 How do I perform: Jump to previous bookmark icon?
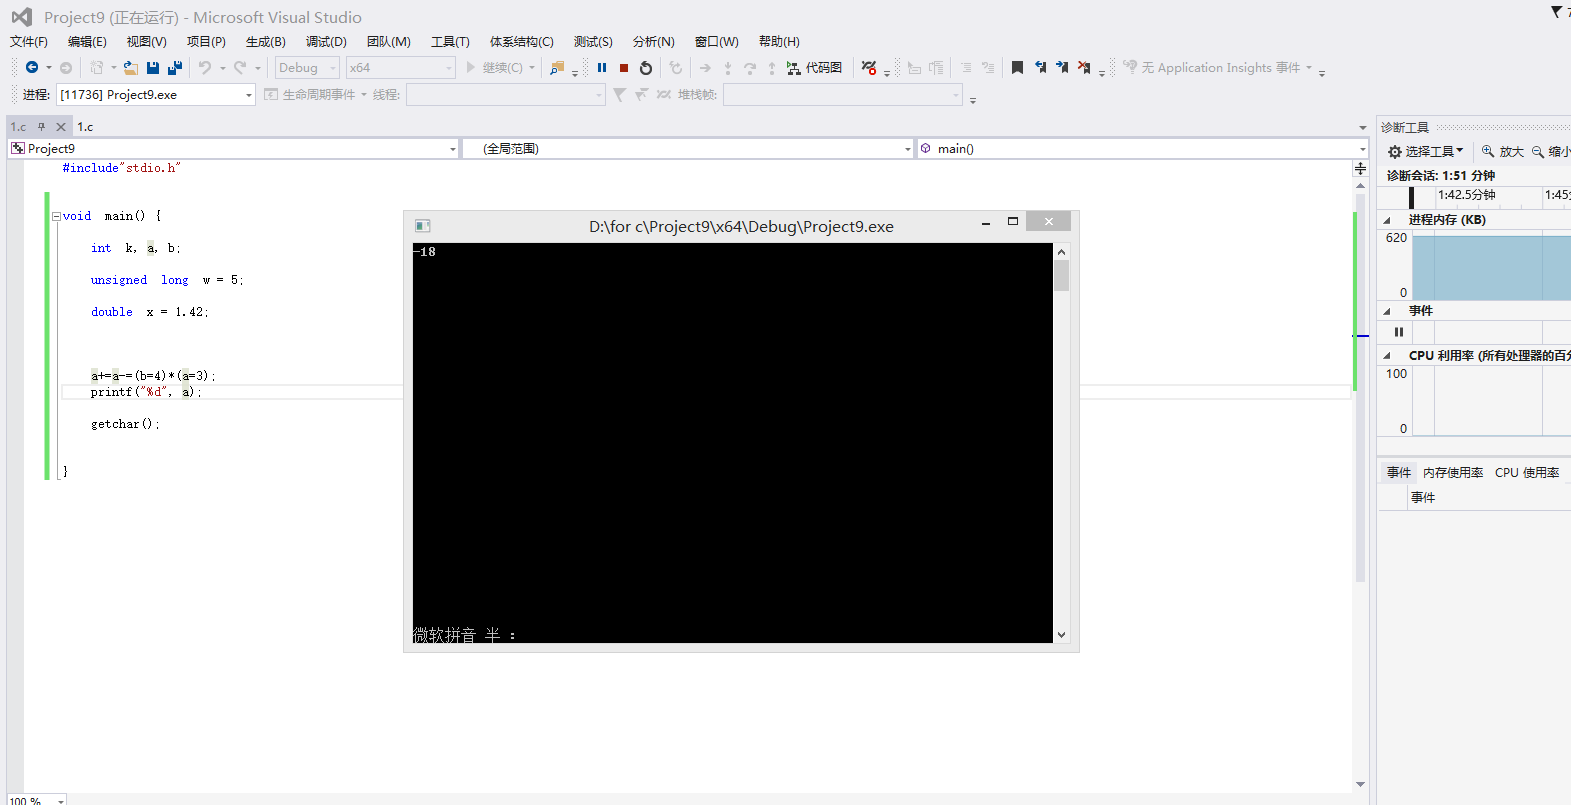click(1040, 68)
